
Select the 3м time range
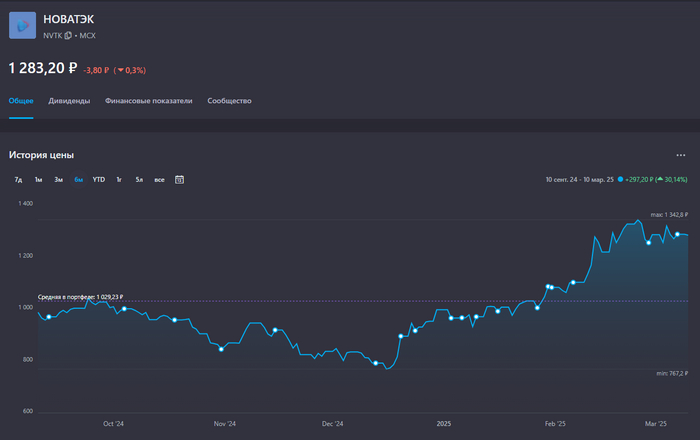58,180
